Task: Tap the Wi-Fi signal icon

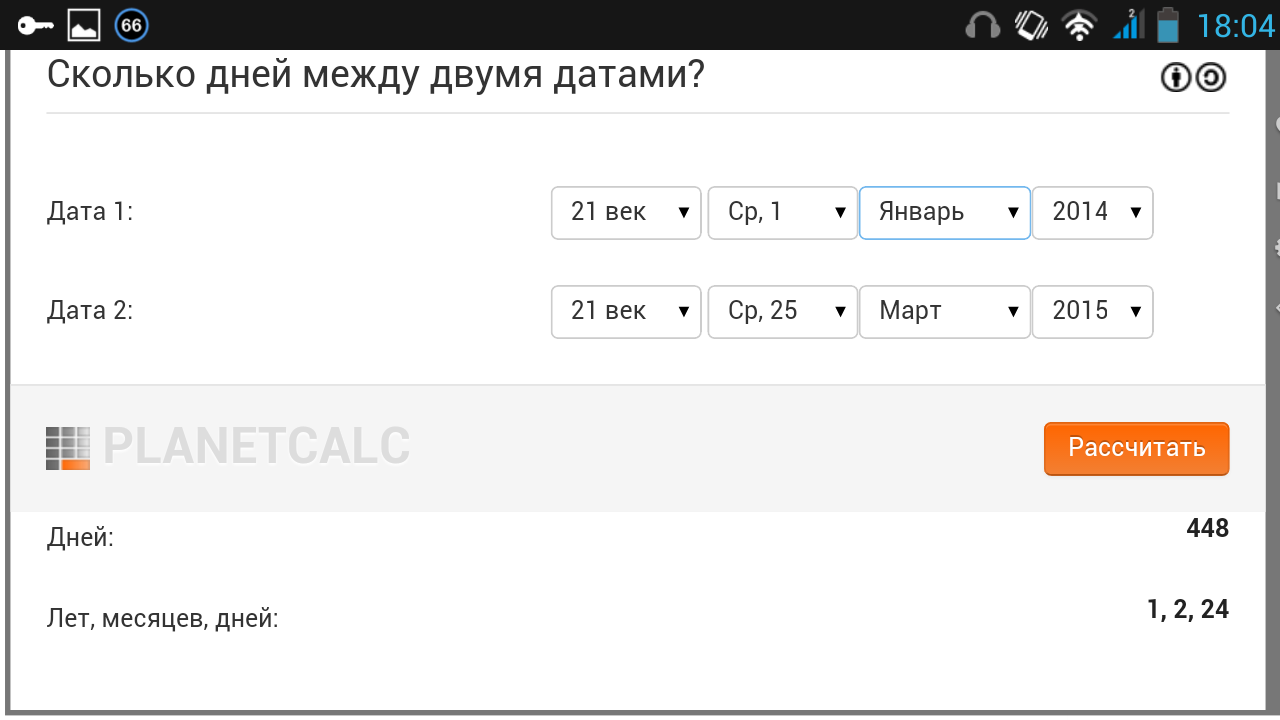Action: tap(1079, 25)
